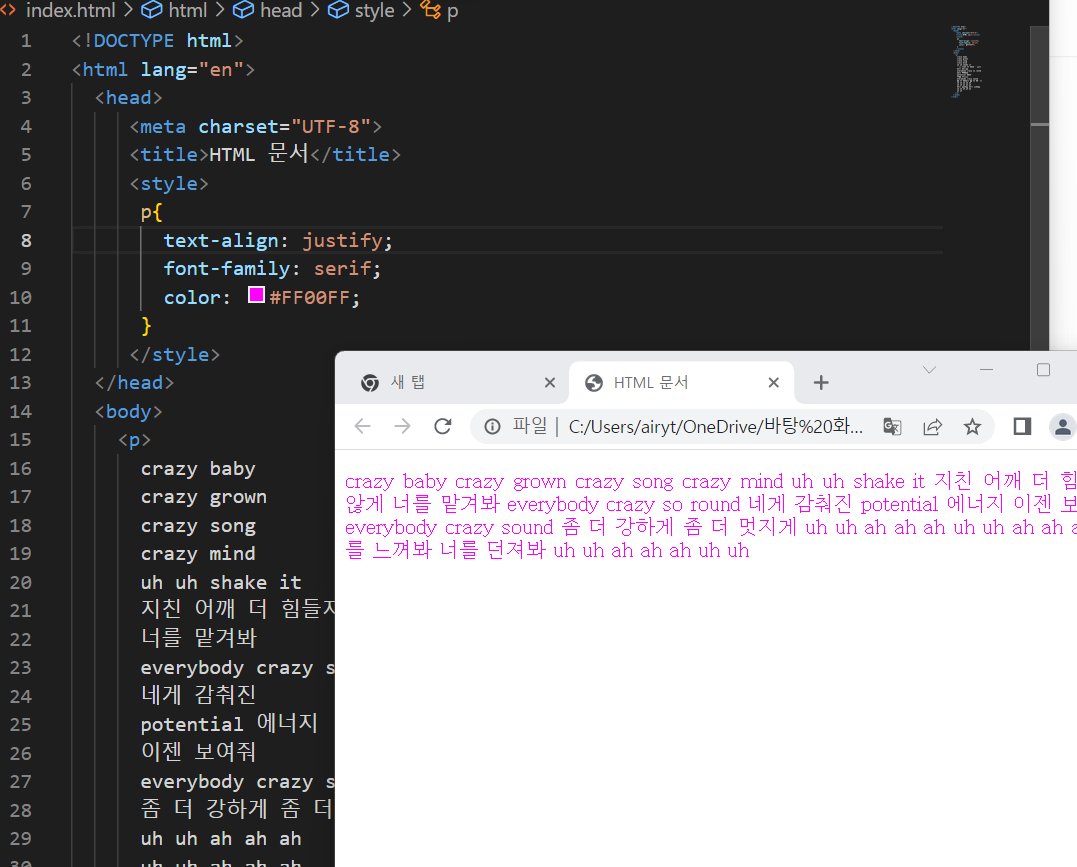This screenshot has height=867, width=1077.
Task: View site information icon in address bar
Action: point(492,427)
